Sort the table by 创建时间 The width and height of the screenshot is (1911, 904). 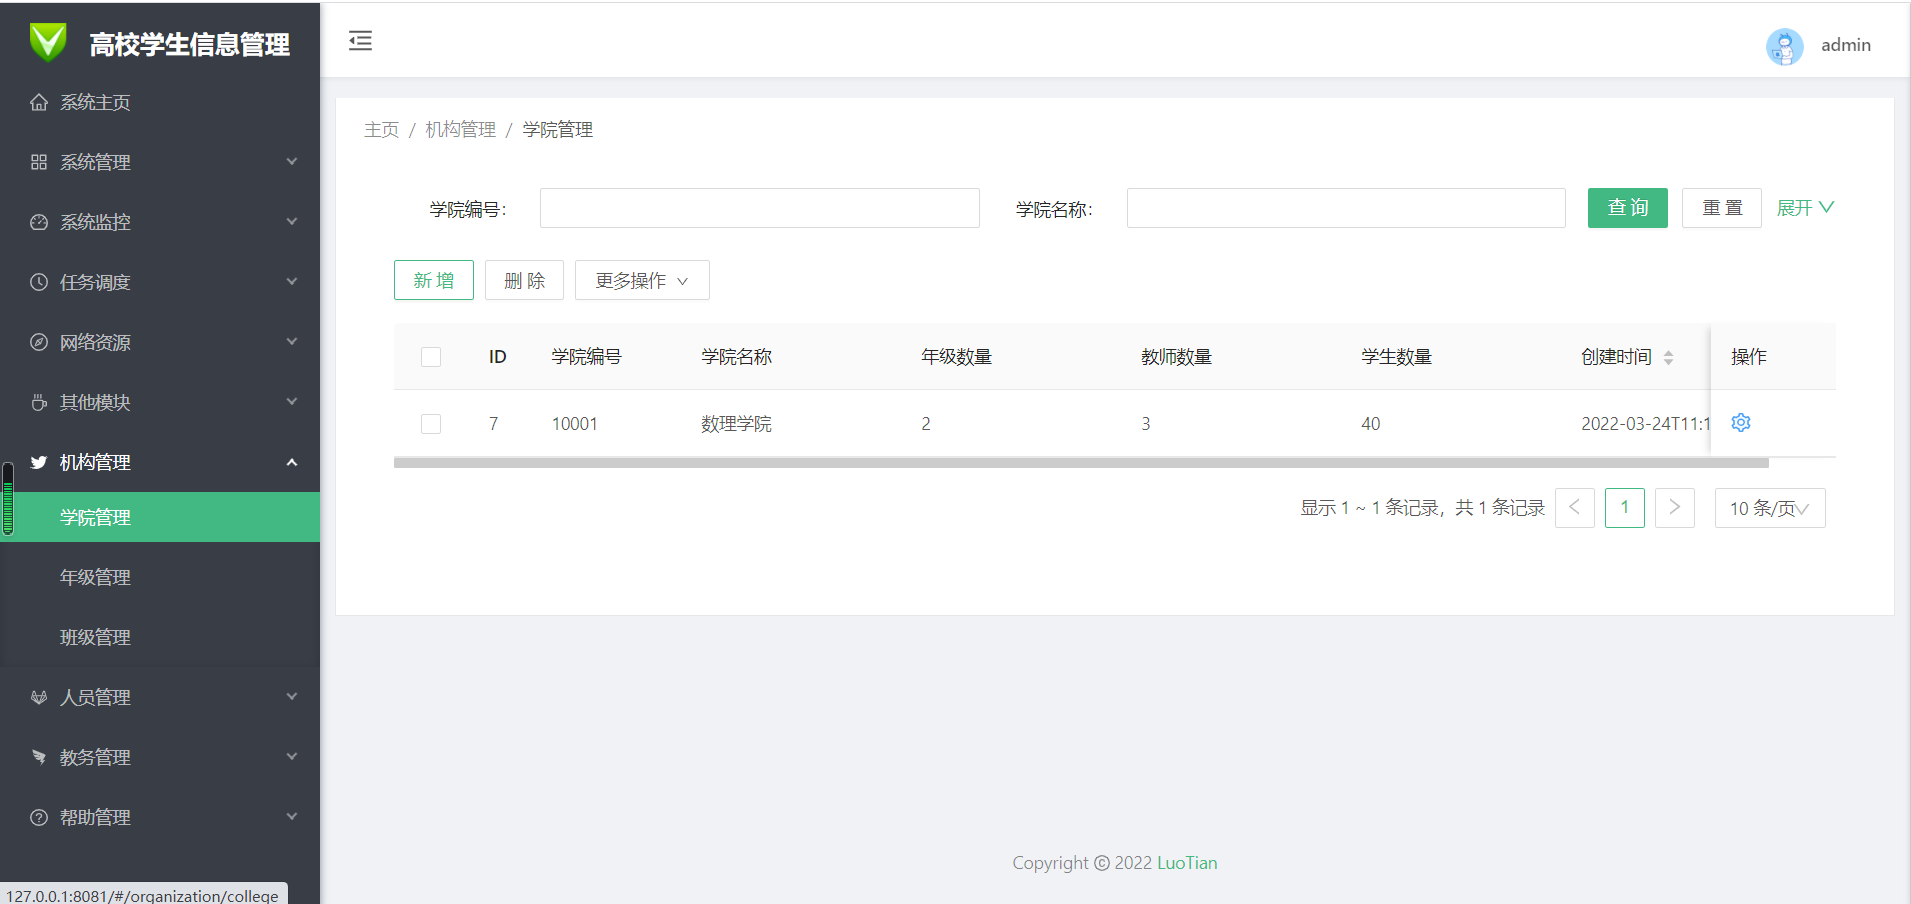point(1668,358)
